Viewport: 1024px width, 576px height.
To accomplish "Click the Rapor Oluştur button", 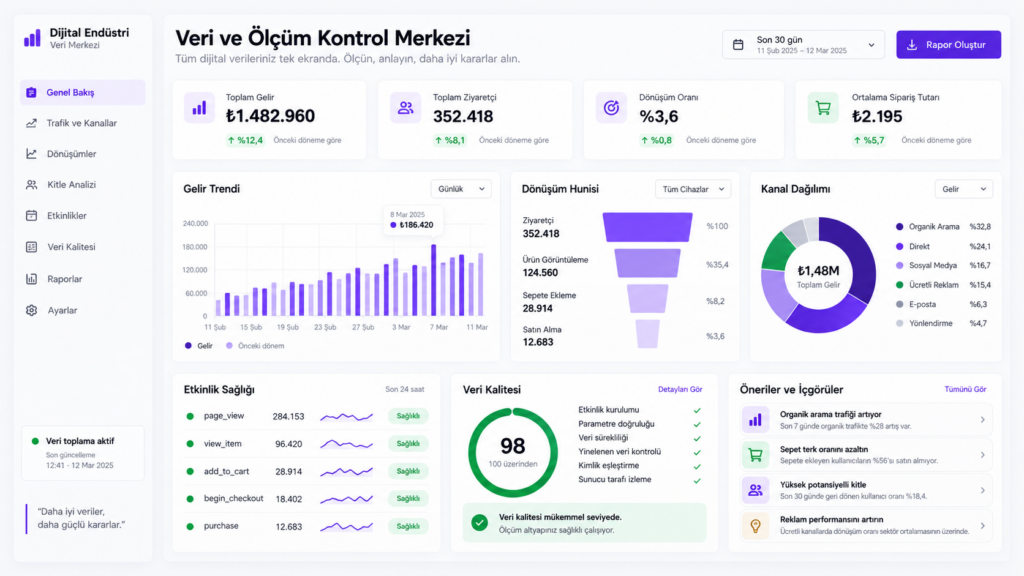I will pyautogui.click(x=948, y=45).
